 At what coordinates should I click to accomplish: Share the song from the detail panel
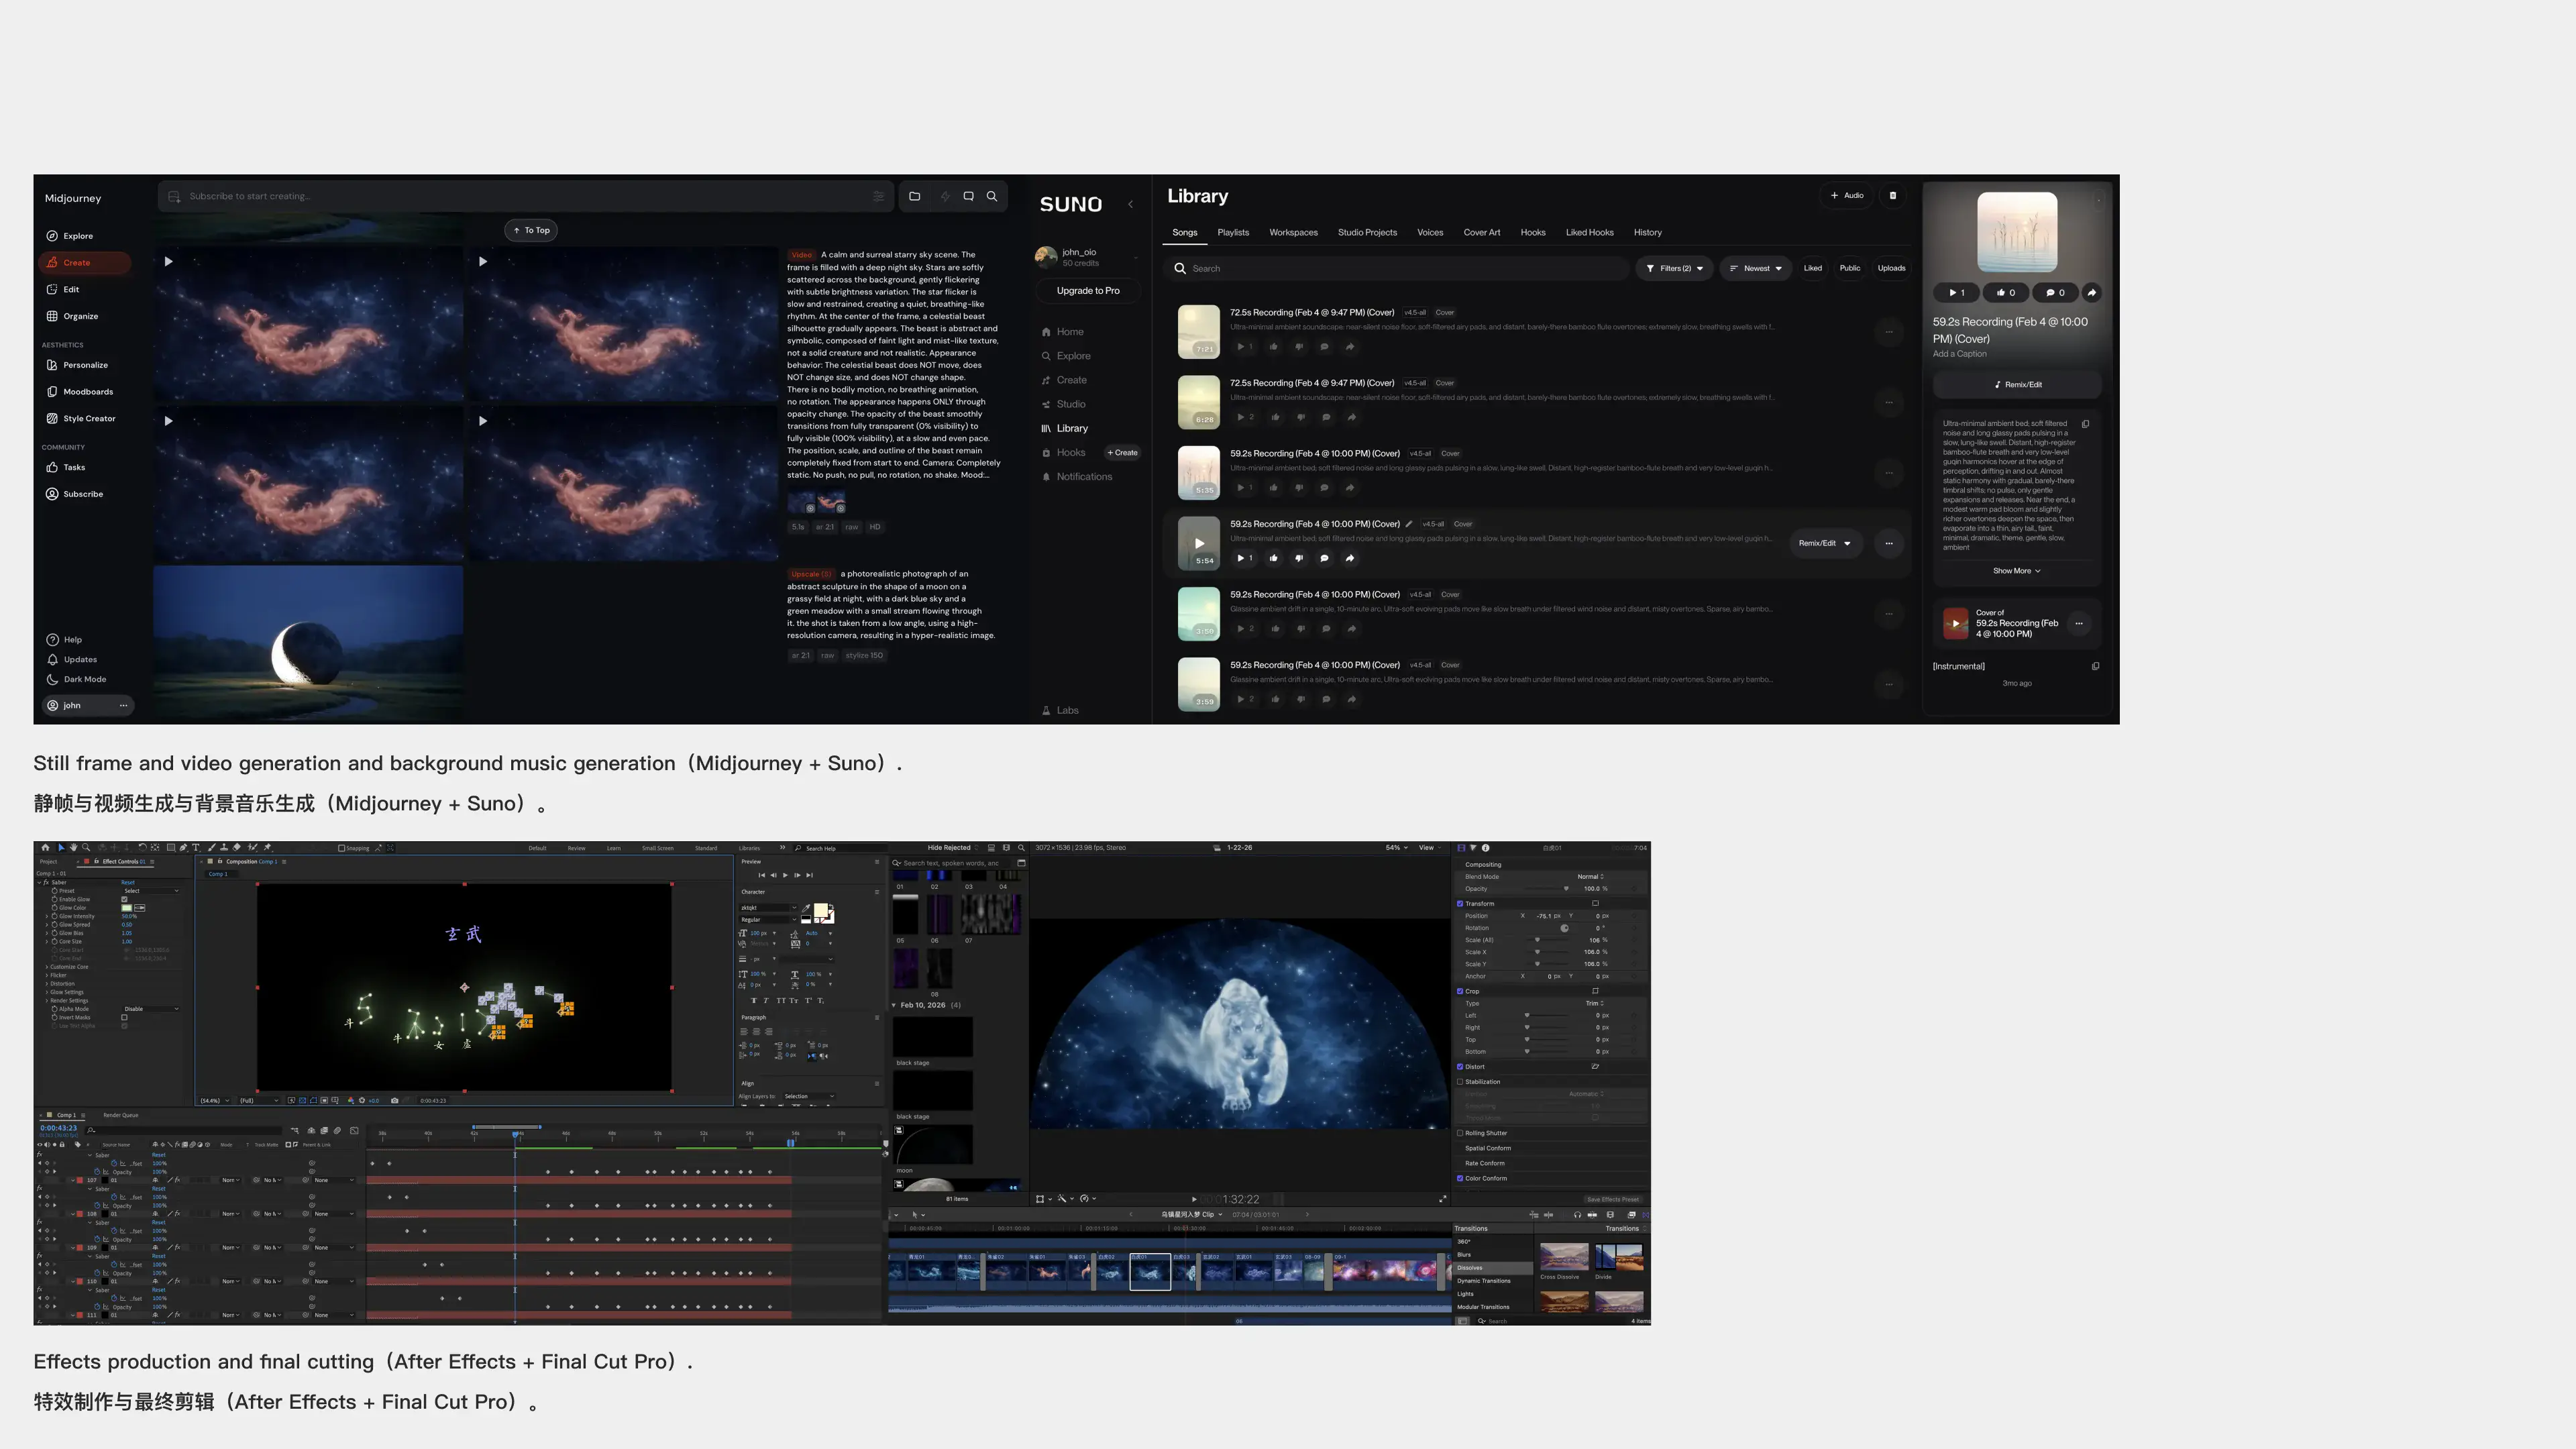click(x=2091, y=293)
